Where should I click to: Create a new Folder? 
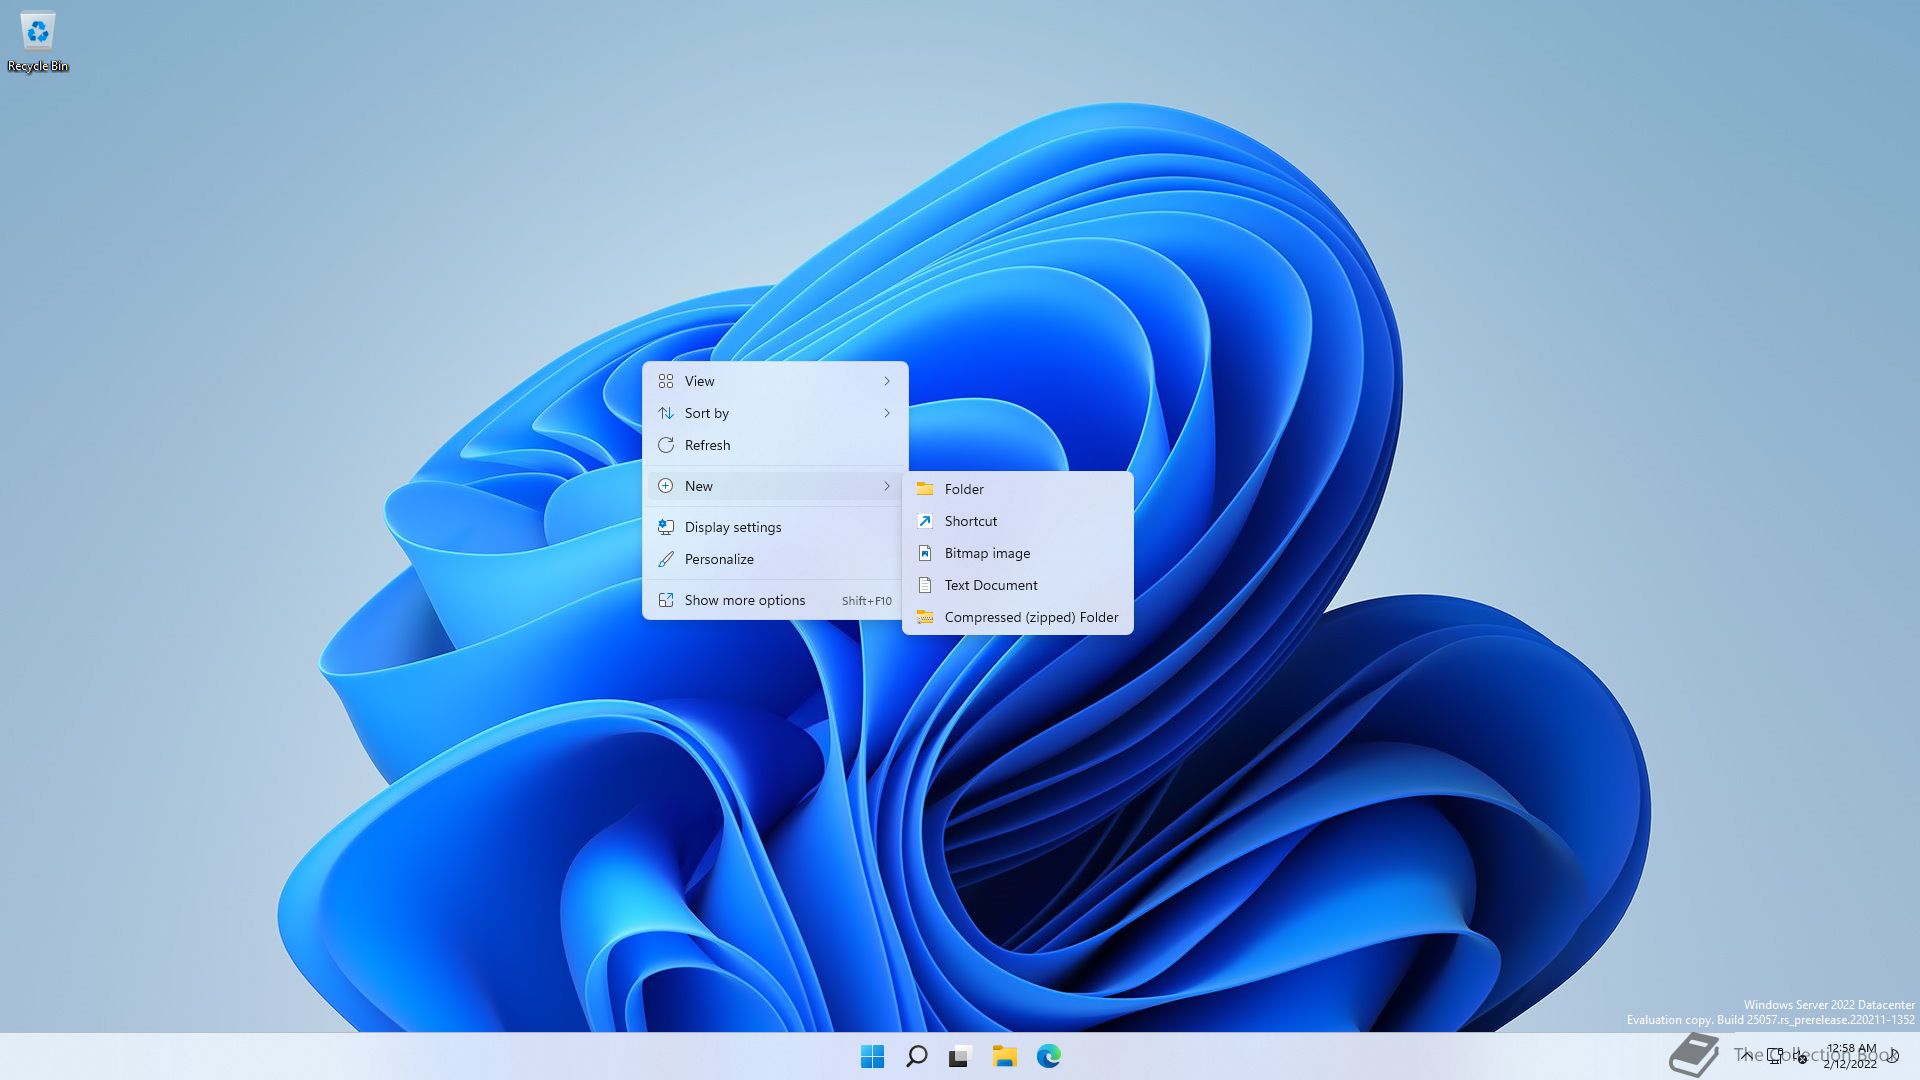click(1018, 489)
